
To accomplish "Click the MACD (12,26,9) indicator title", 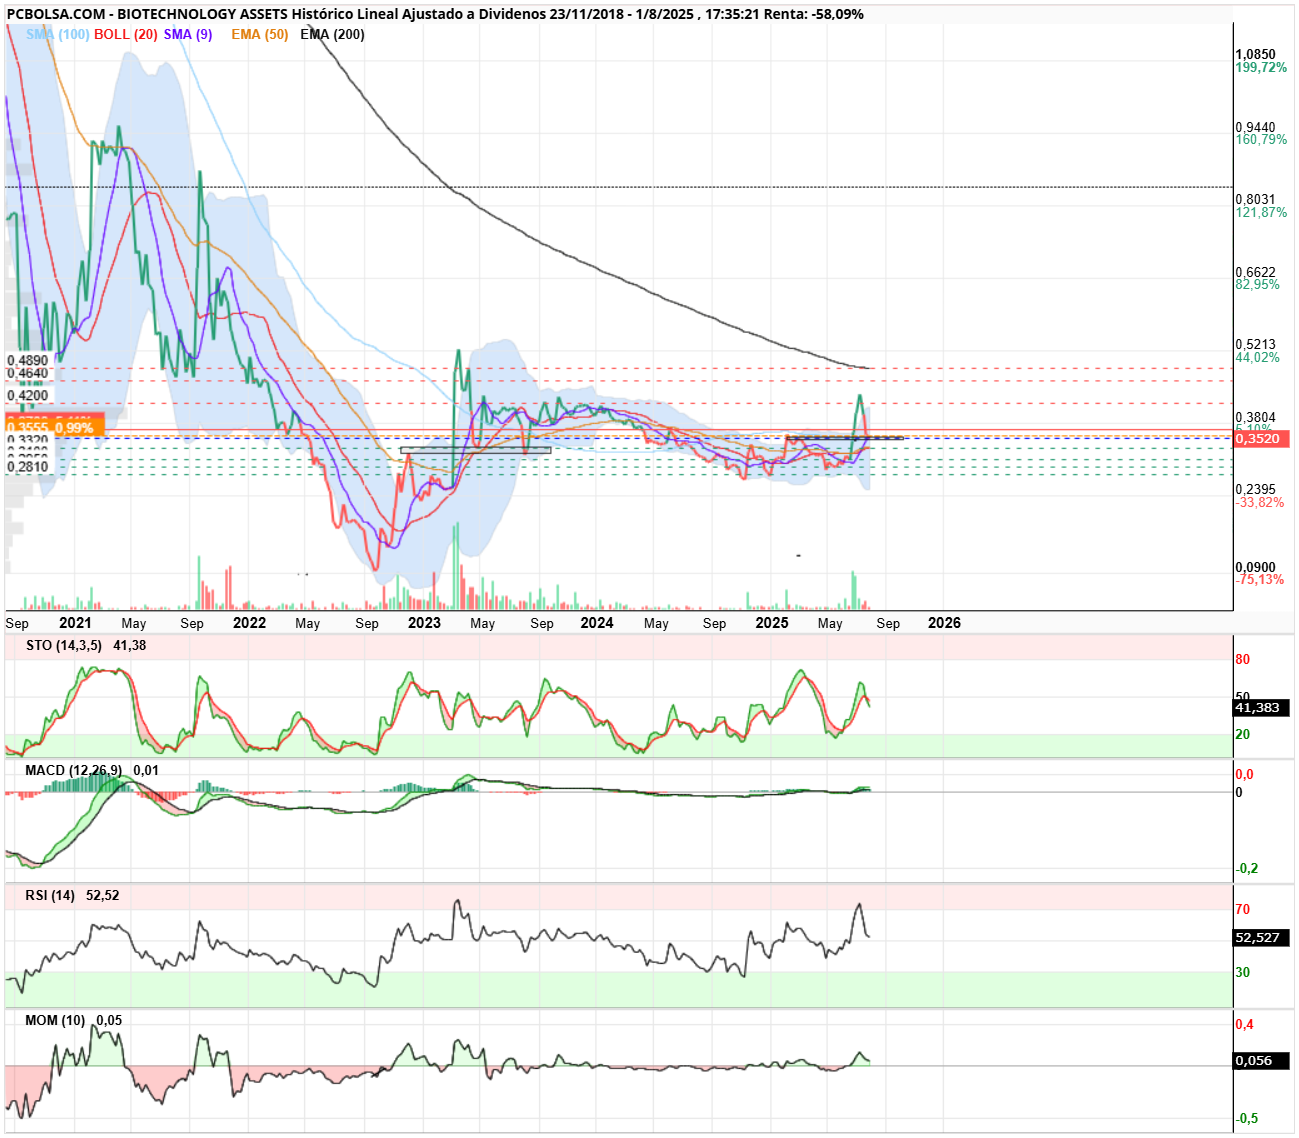I will coord(74,770).
